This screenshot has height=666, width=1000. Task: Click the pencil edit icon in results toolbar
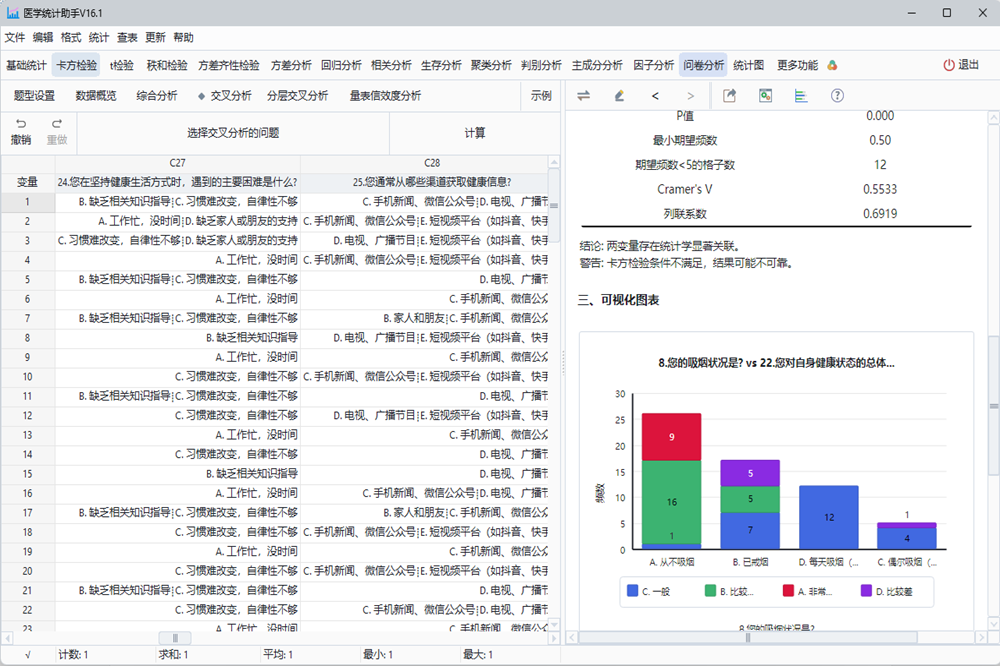coord(619,96)
